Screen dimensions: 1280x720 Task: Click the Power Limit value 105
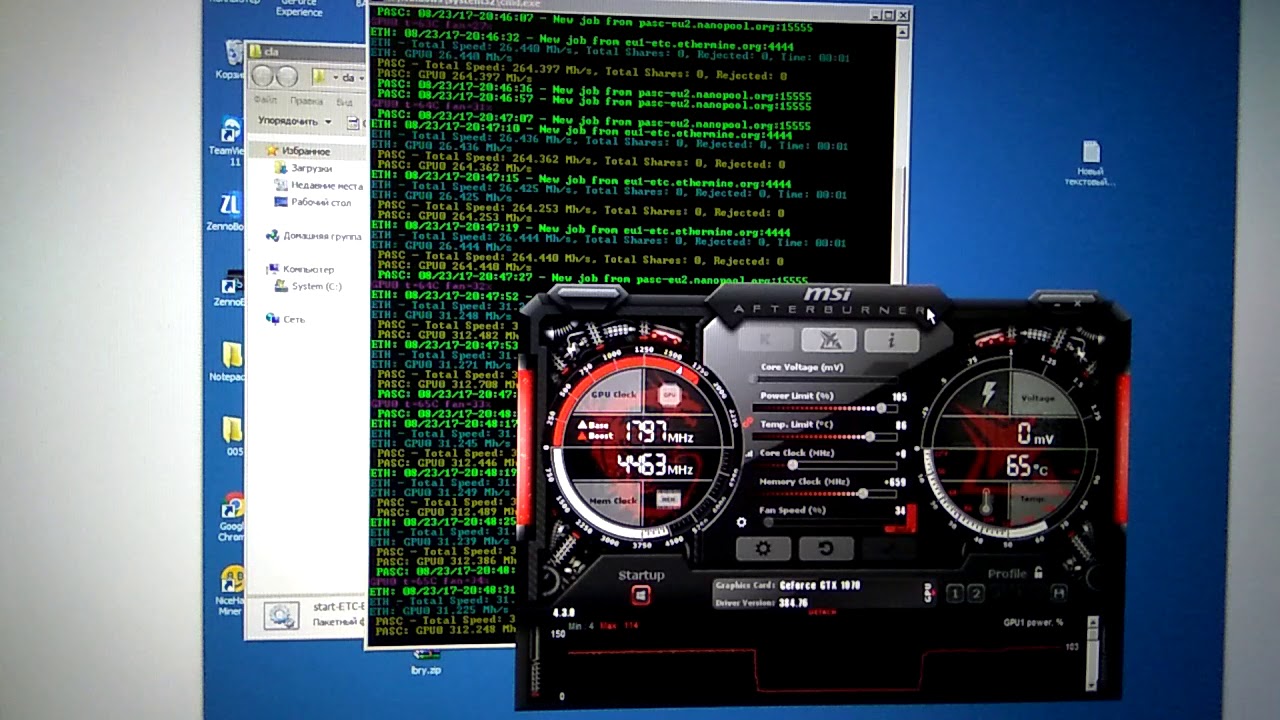[899, 397]
